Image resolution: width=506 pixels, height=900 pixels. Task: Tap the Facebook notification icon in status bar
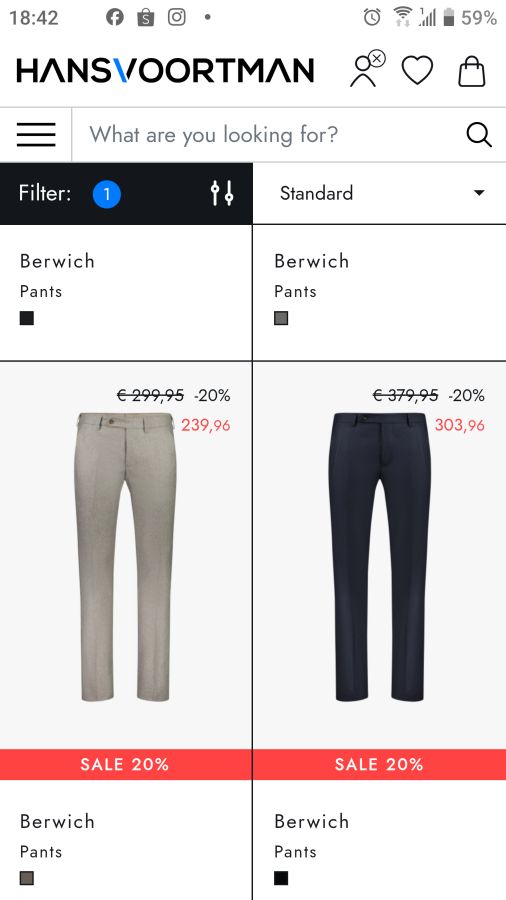coord(115,17)
